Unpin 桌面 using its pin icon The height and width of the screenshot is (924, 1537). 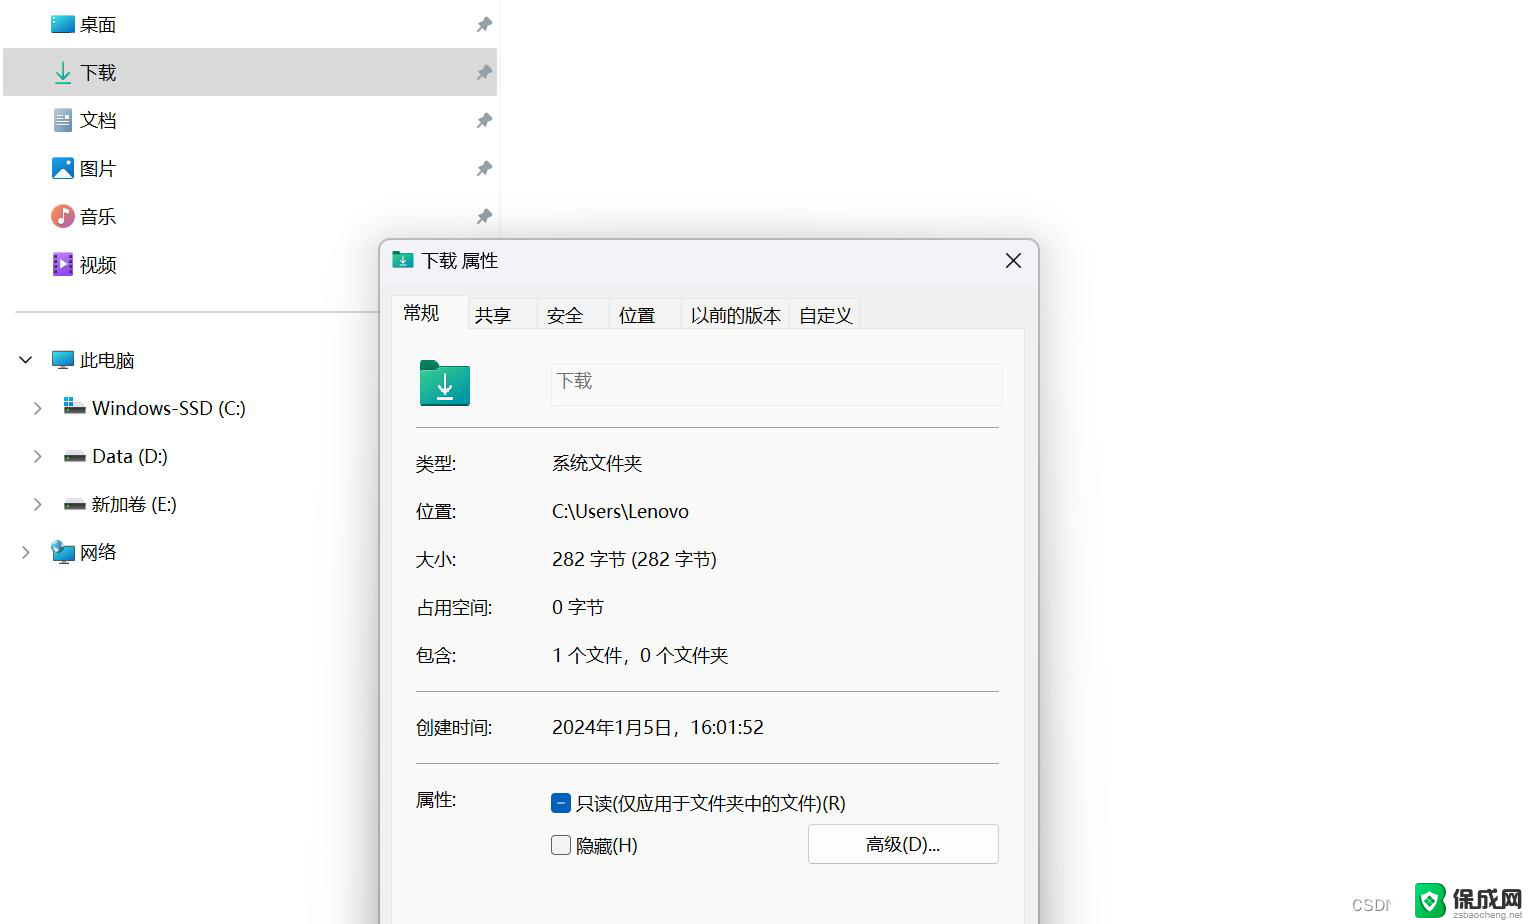pos(484,24)
